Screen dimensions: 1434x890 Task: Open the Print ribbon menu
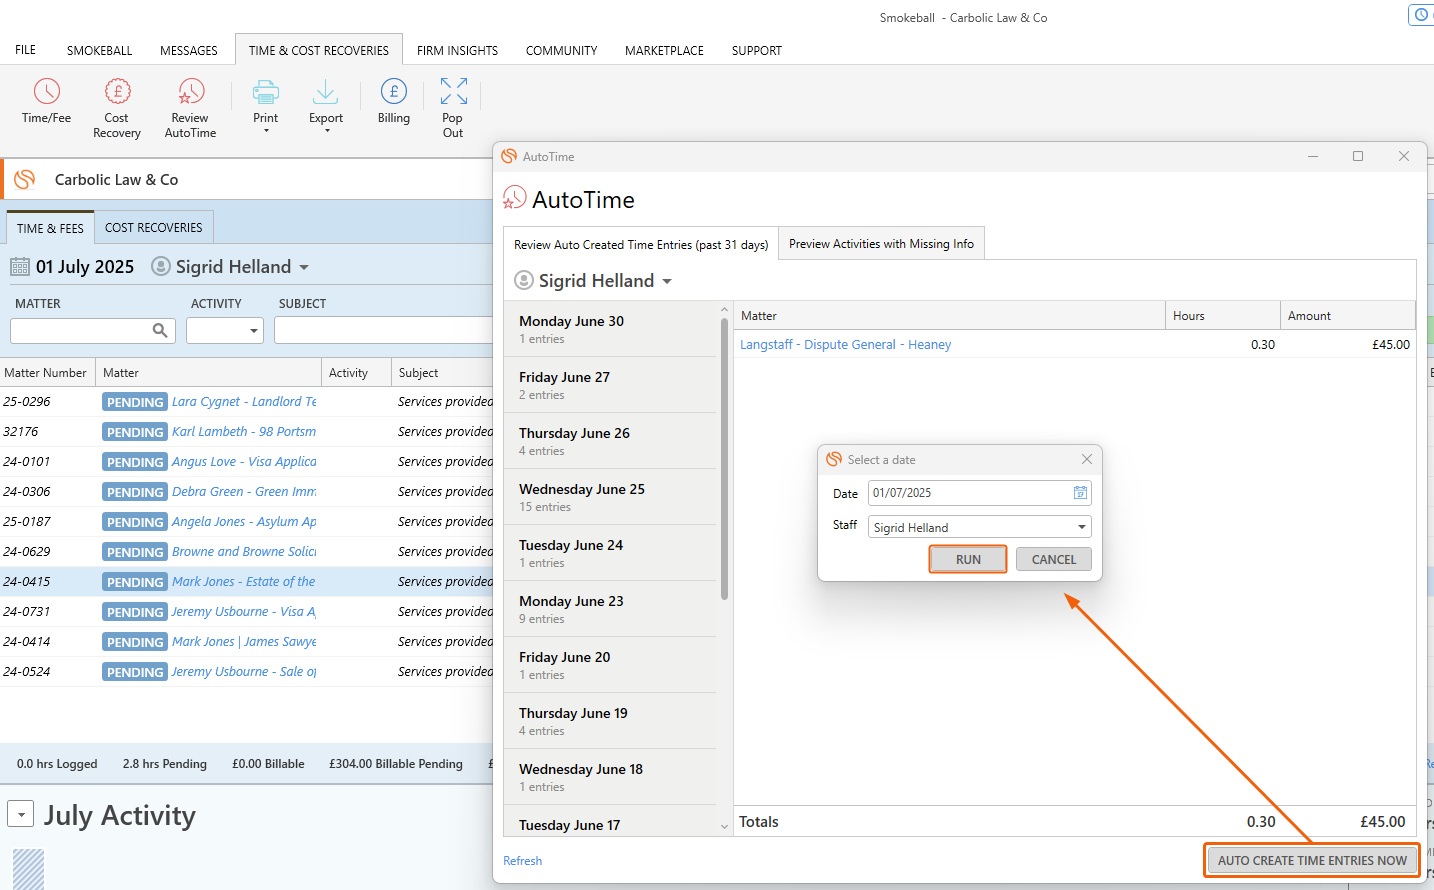[266, 107]
